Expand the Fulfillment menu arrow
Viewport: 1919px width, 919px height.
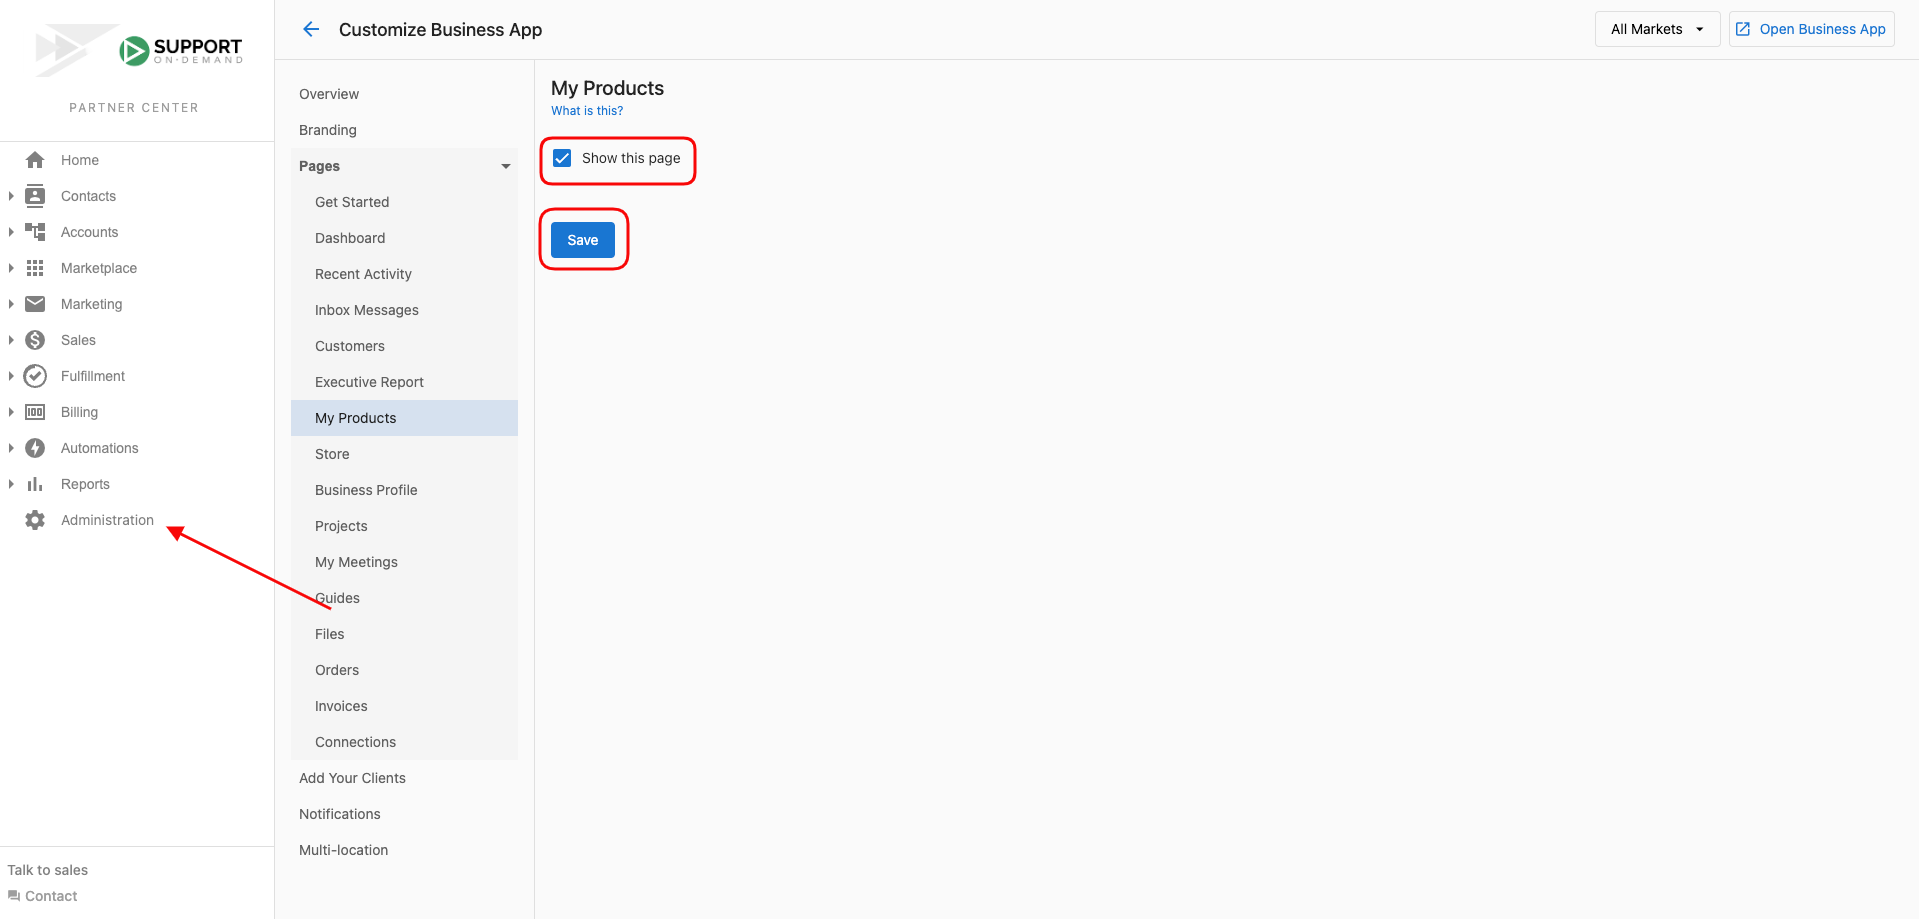click(x=11, y=376)
